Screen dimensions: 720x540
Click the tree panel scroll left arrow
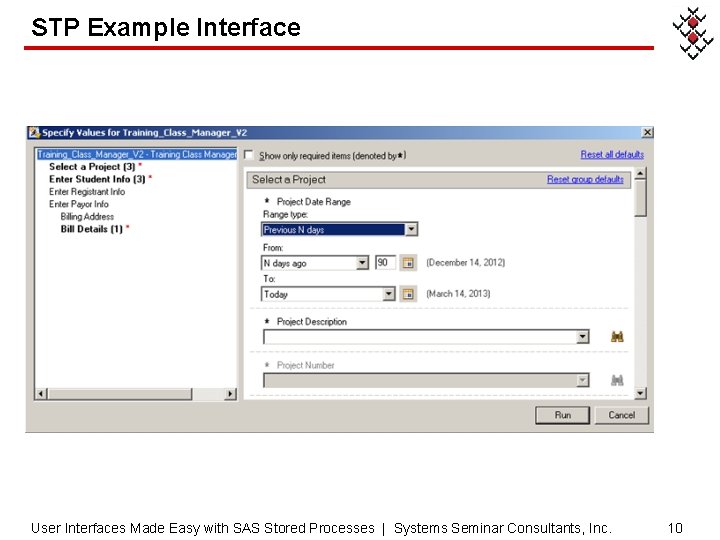click(41, 394)
